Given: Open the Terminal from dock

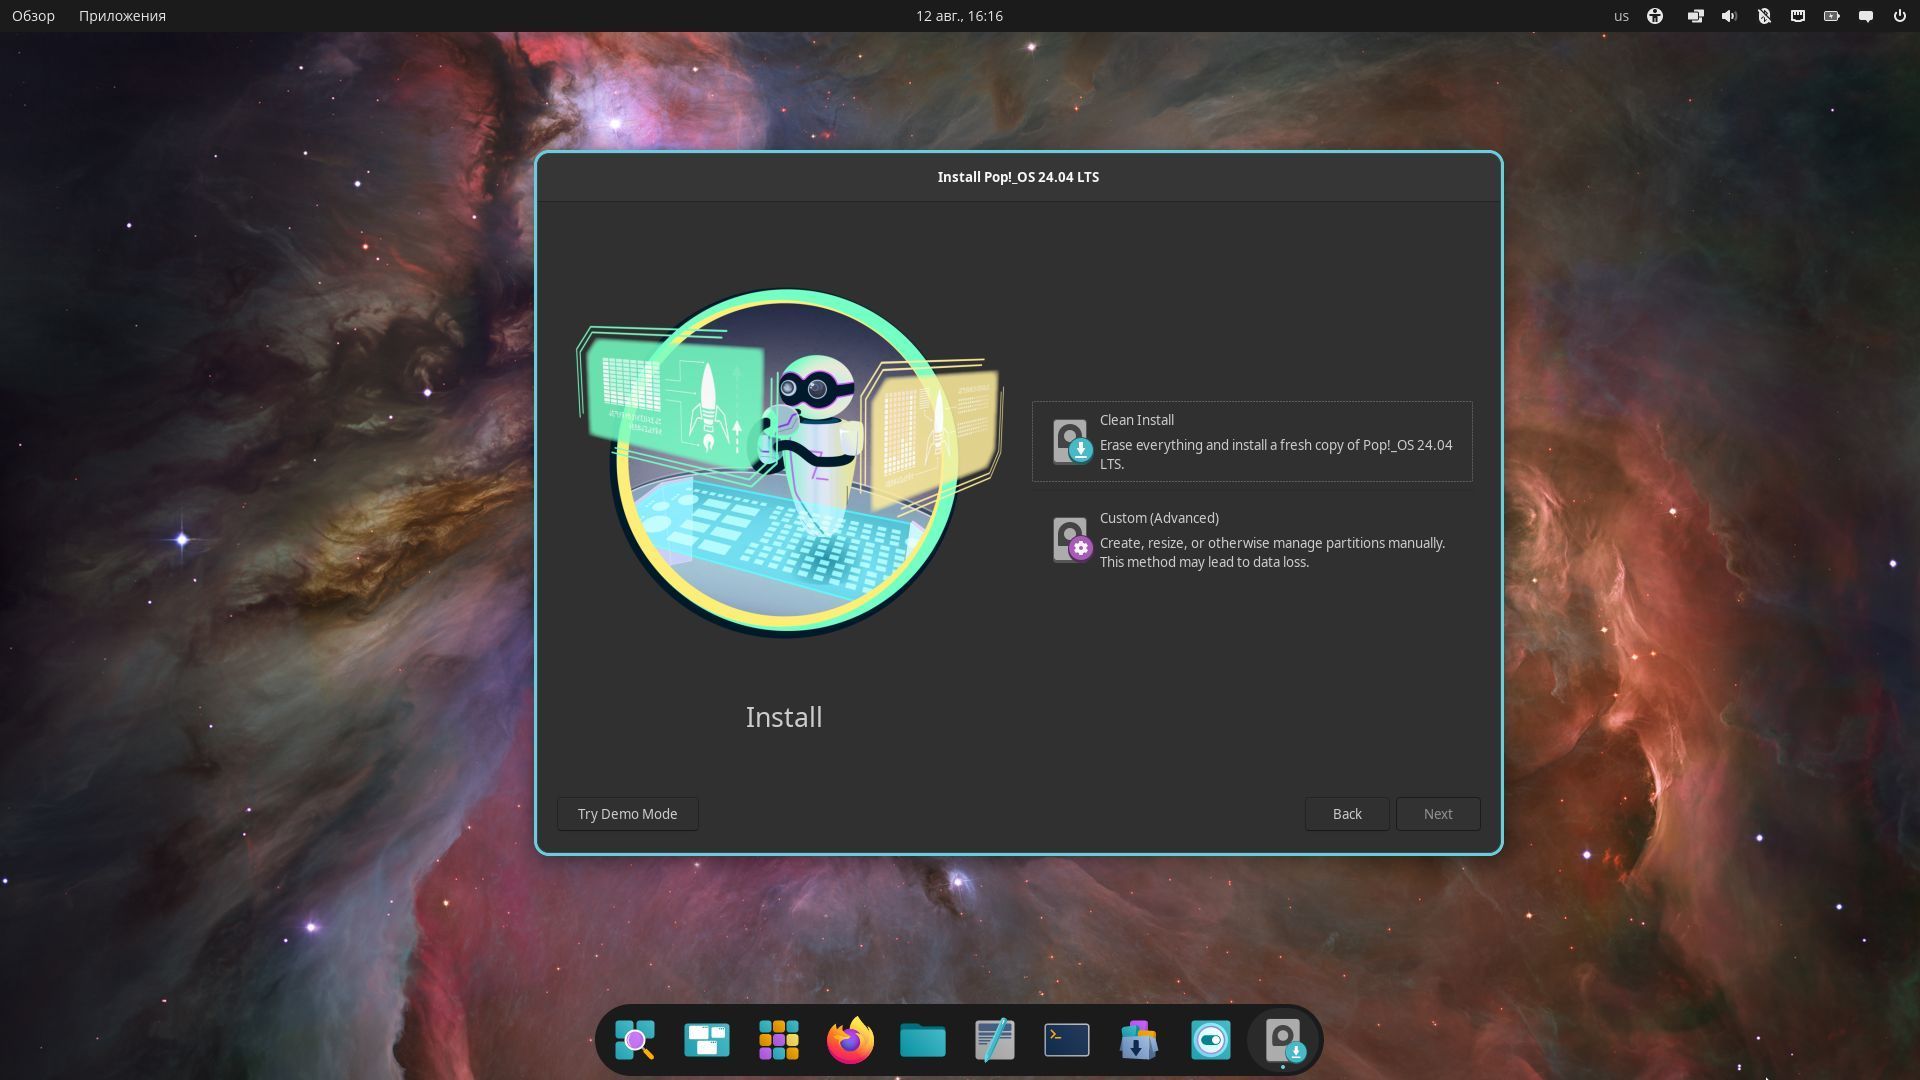Looking at the screenshot, I should tap(1067, 1040).
